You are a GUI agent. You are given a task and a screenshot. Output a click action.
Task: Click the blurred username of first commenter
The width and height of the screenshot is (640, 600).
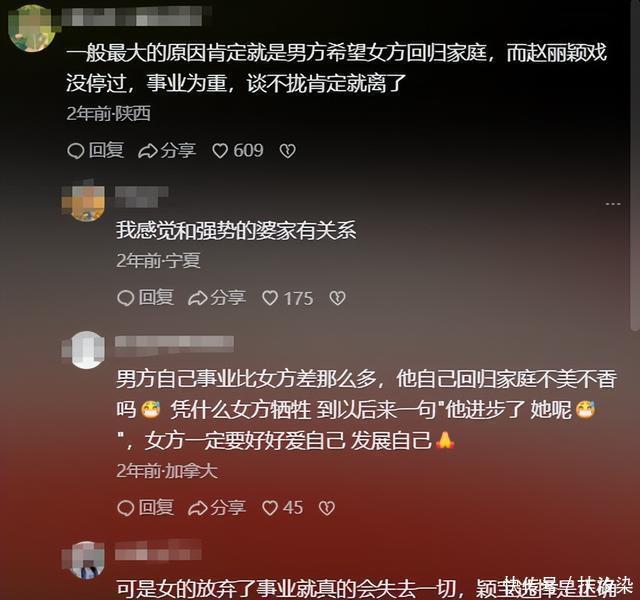pos(137,16)
